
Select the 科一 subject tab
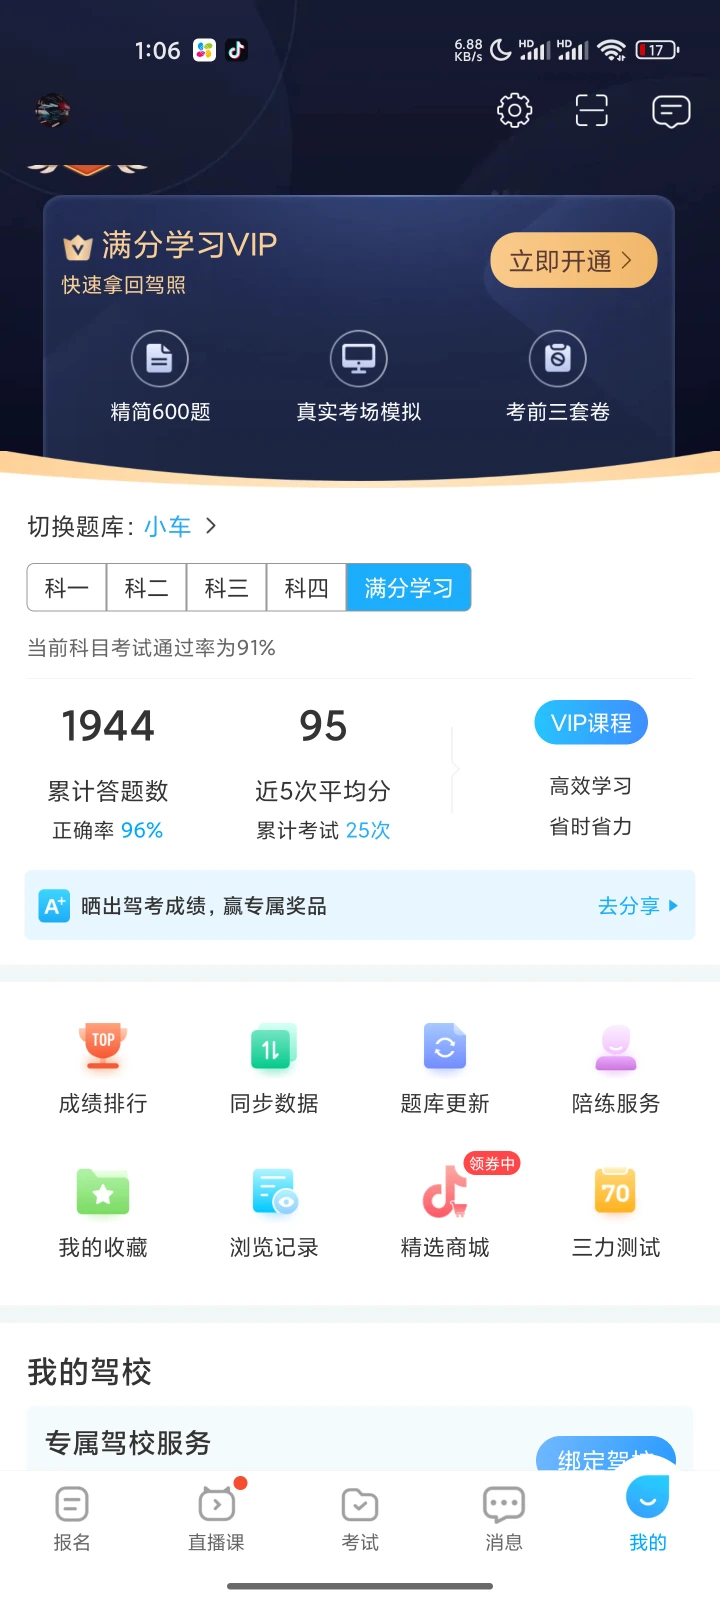pyautogui.click(x=67, y=588)
